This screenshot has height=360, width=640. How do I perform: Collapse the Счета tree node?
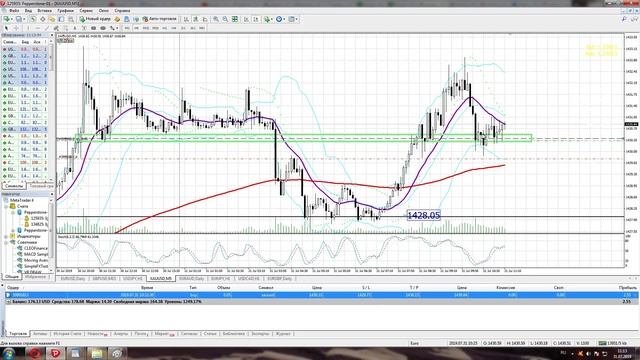pyautogui.click(x=6, y=207)
